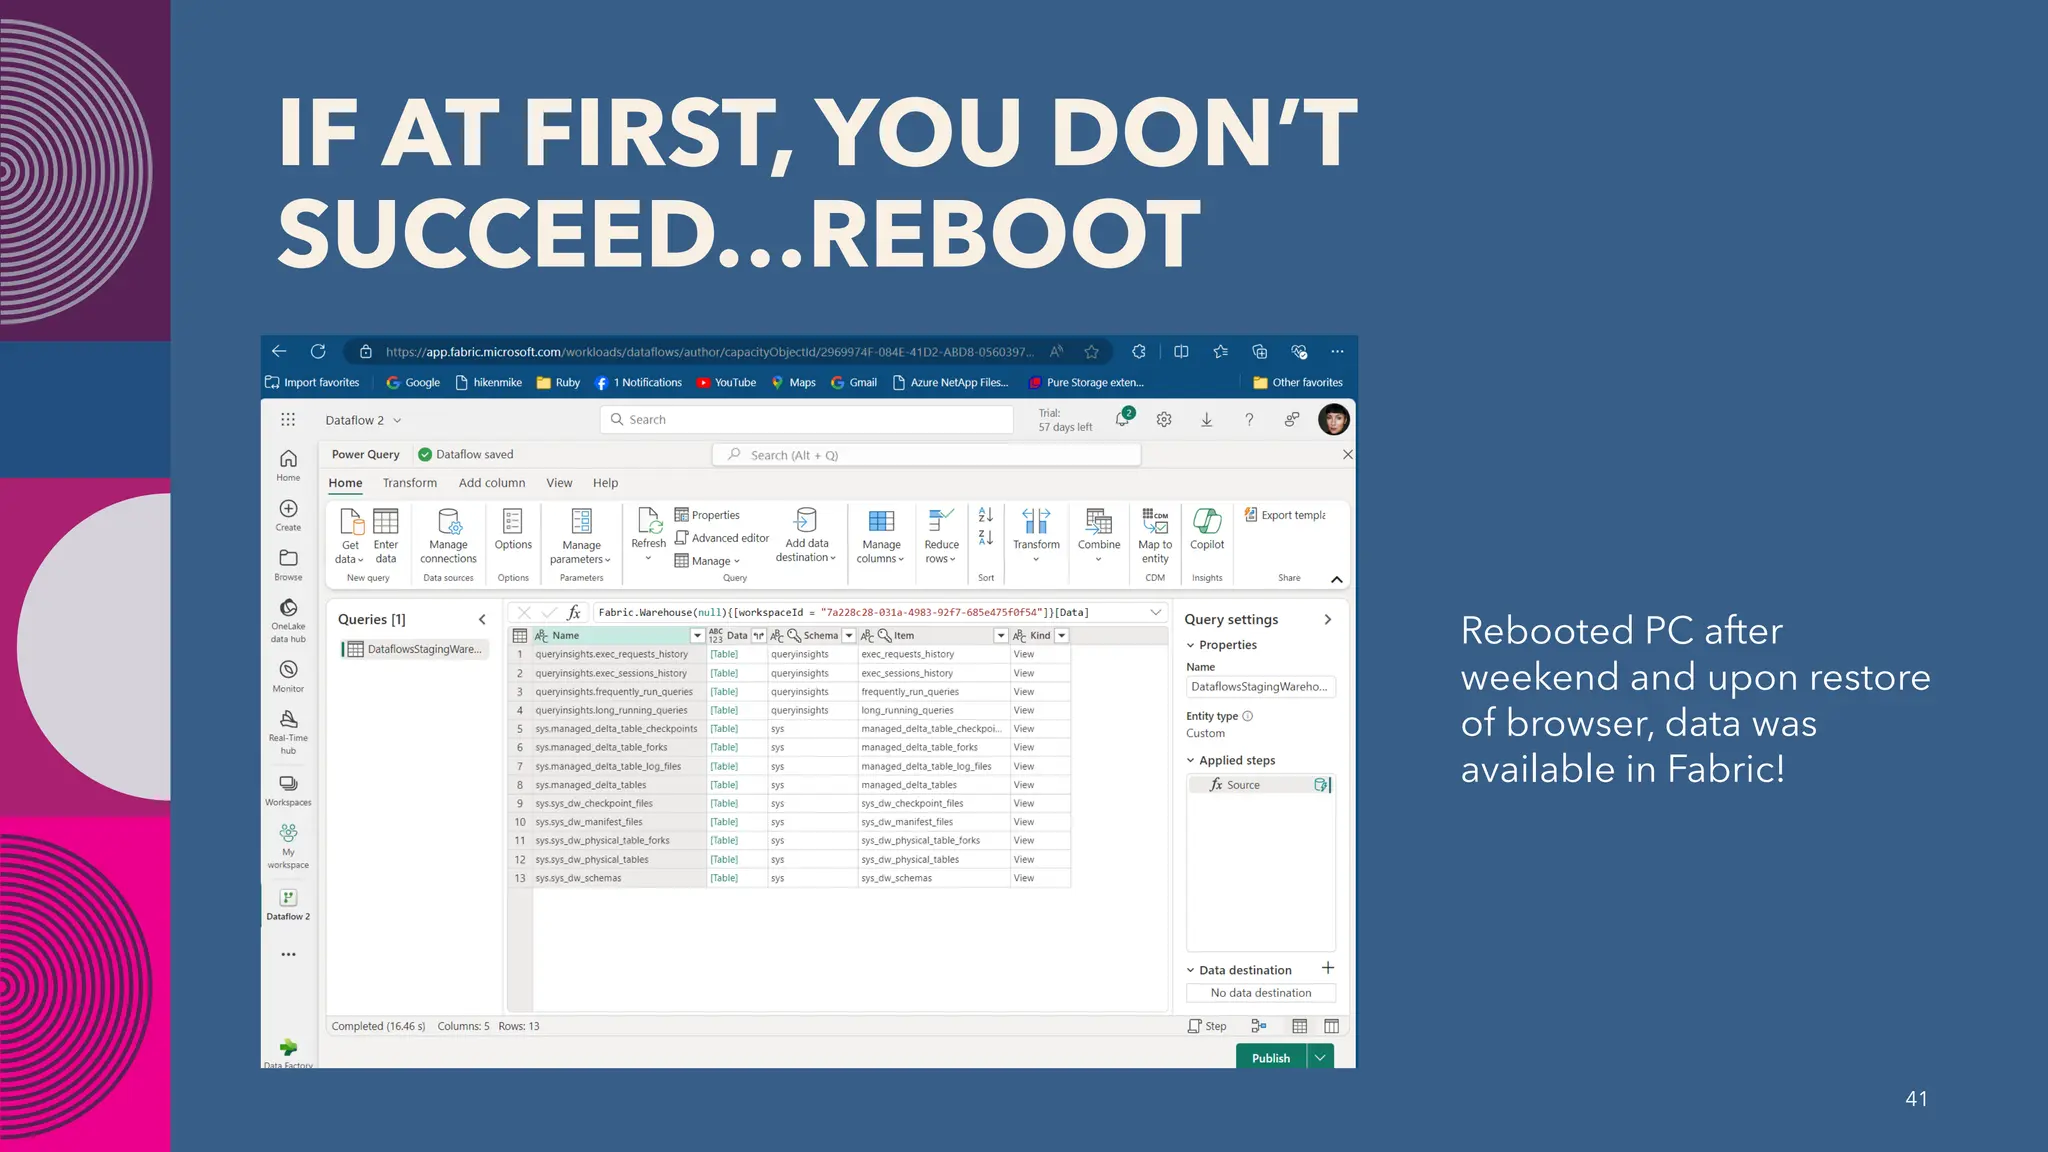Open the Publish options dropdown arrow
Screen dimensions: 2048x1152
pyautogui.click(x=1320, y=1058)
